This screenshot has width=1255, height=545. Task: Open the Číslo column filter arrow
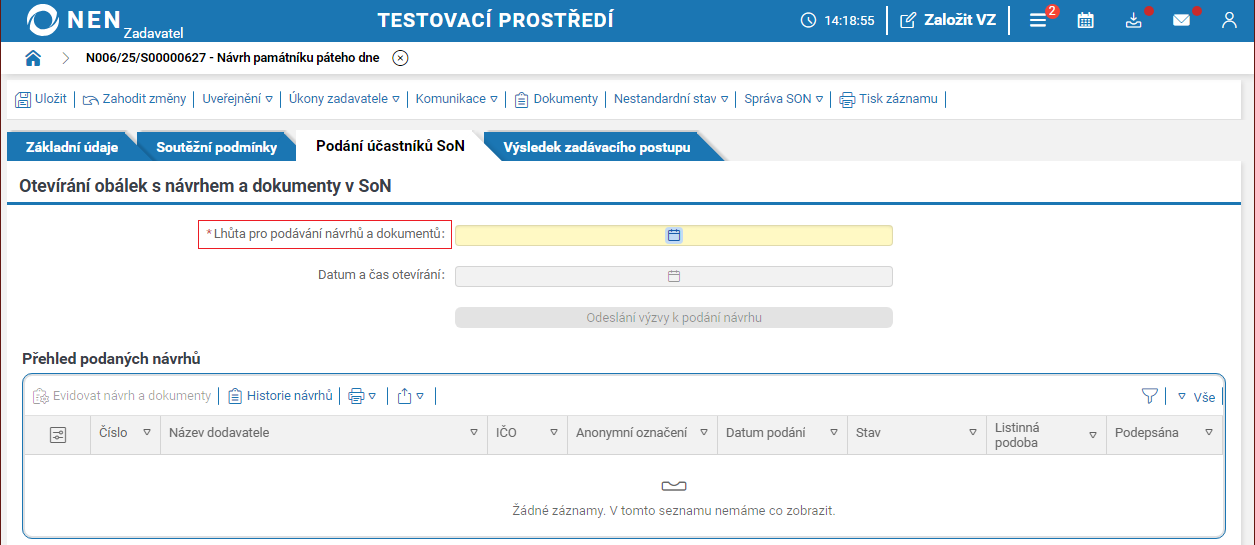(147, 433)
